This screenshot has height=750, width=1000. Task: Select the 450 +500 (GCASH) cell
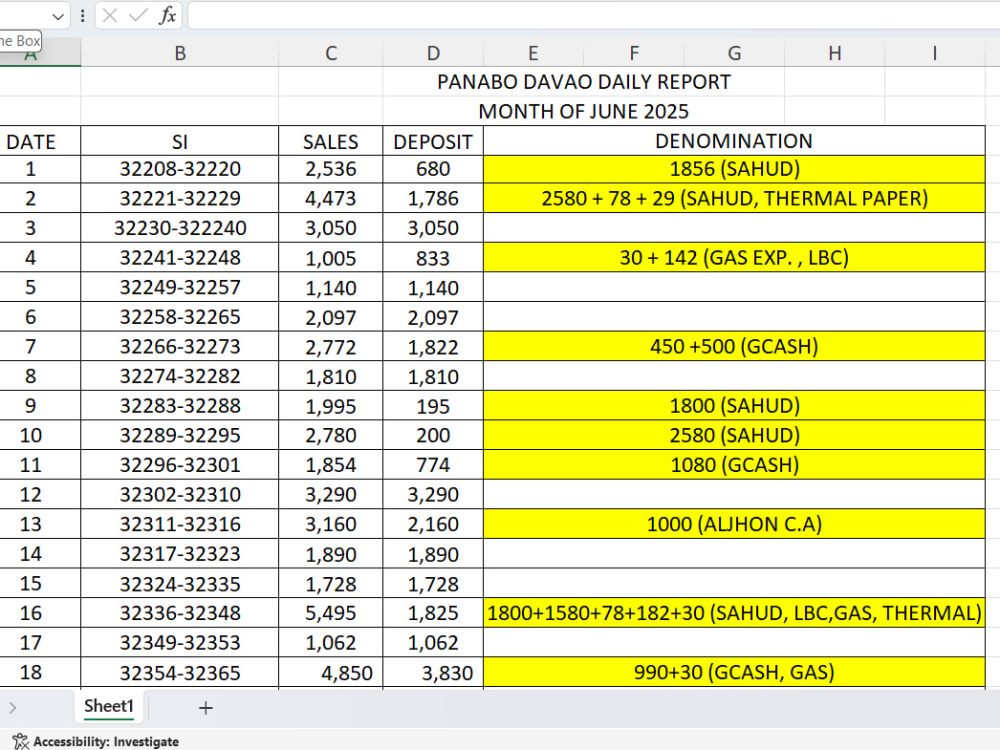tap(734, 347)
